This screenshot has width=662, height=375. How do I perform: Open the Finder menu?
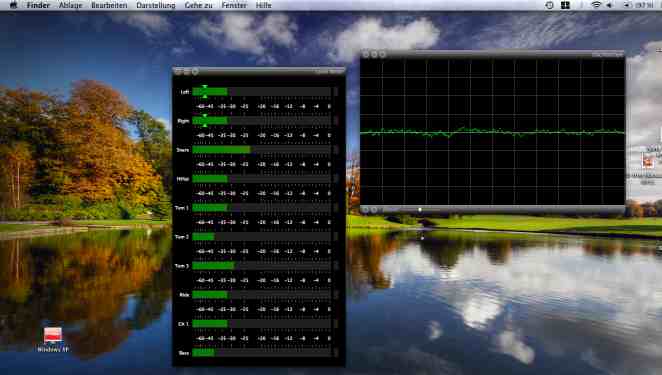click(38, 5)
